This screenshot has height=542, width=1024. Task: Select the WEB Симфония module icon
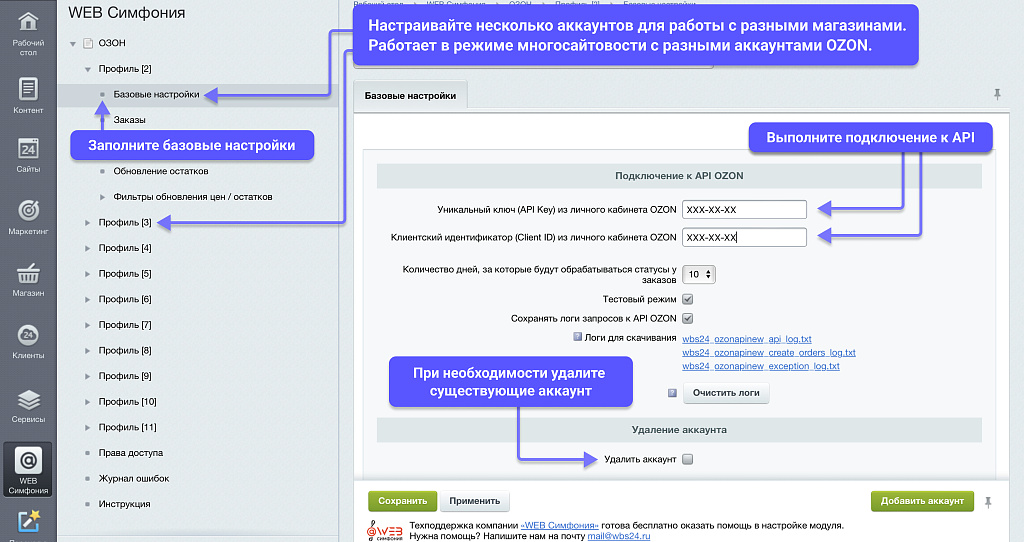tap(28, 467)
